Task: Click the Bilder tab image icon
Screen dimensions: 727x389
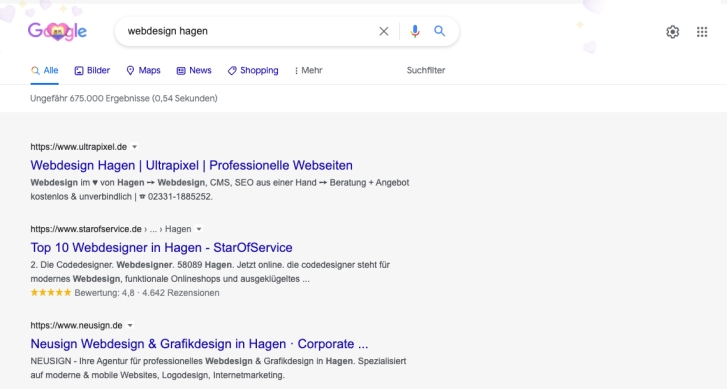Action: [79, 70]
